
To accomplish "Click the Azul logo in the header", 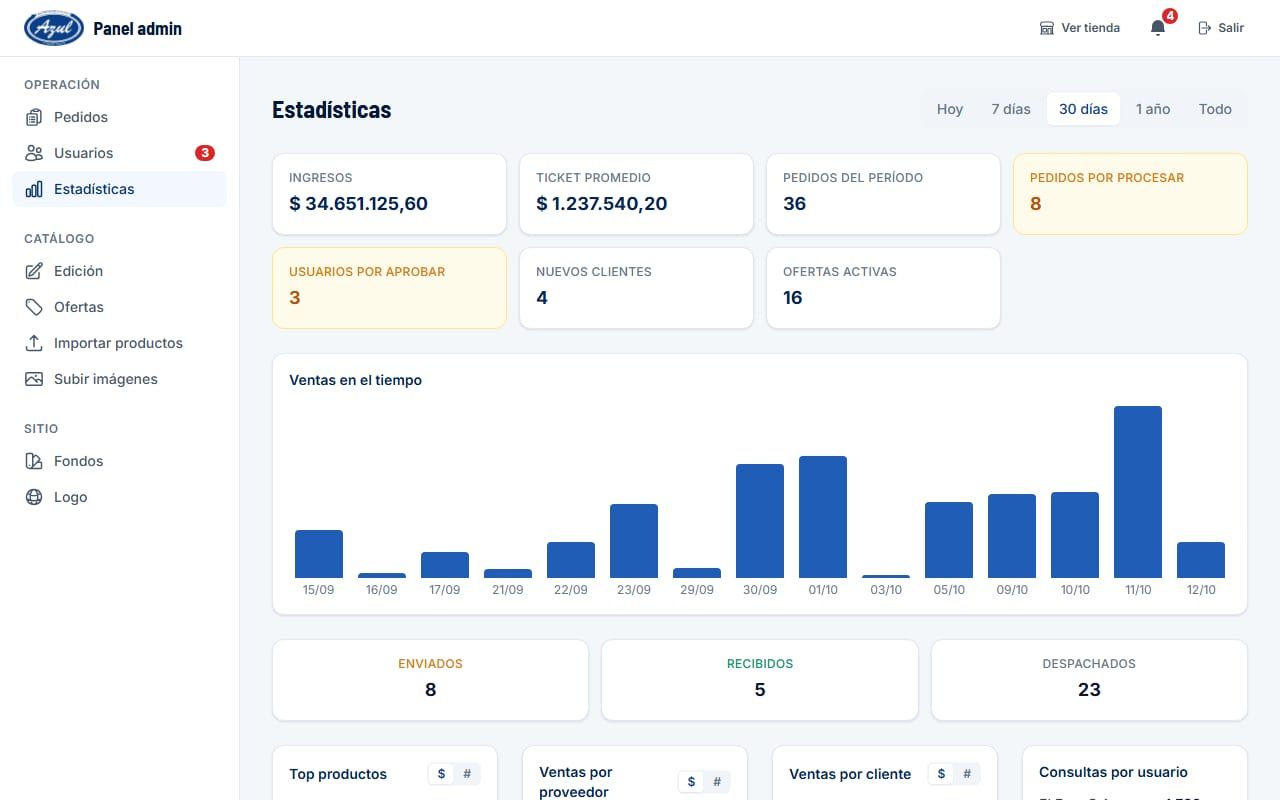I will pyautogui.click(x=54, y=28).
